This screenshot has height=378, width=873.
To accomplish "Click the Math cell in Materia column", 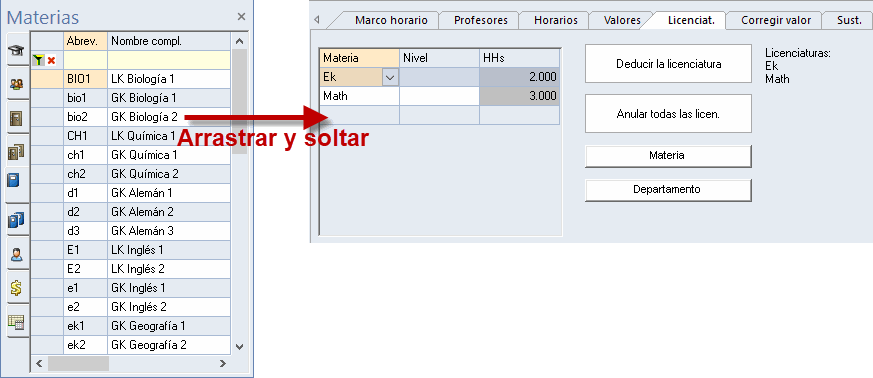I will [359, 96].
